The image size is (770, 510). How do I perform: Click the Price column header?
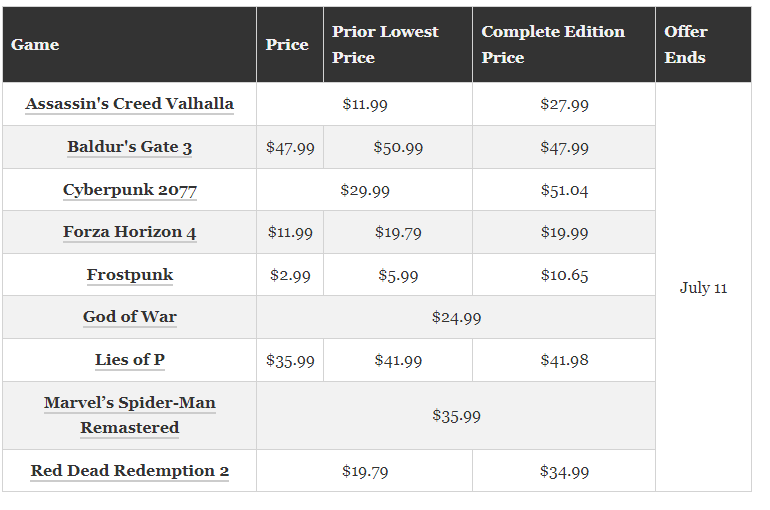287,45
